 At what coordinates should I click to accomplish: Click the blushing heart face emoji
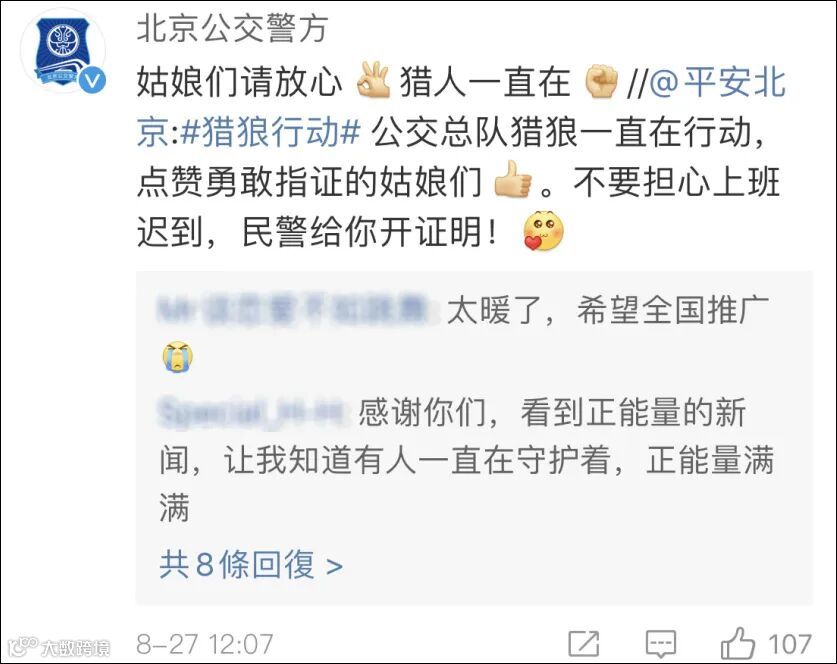tap(542, 232)
